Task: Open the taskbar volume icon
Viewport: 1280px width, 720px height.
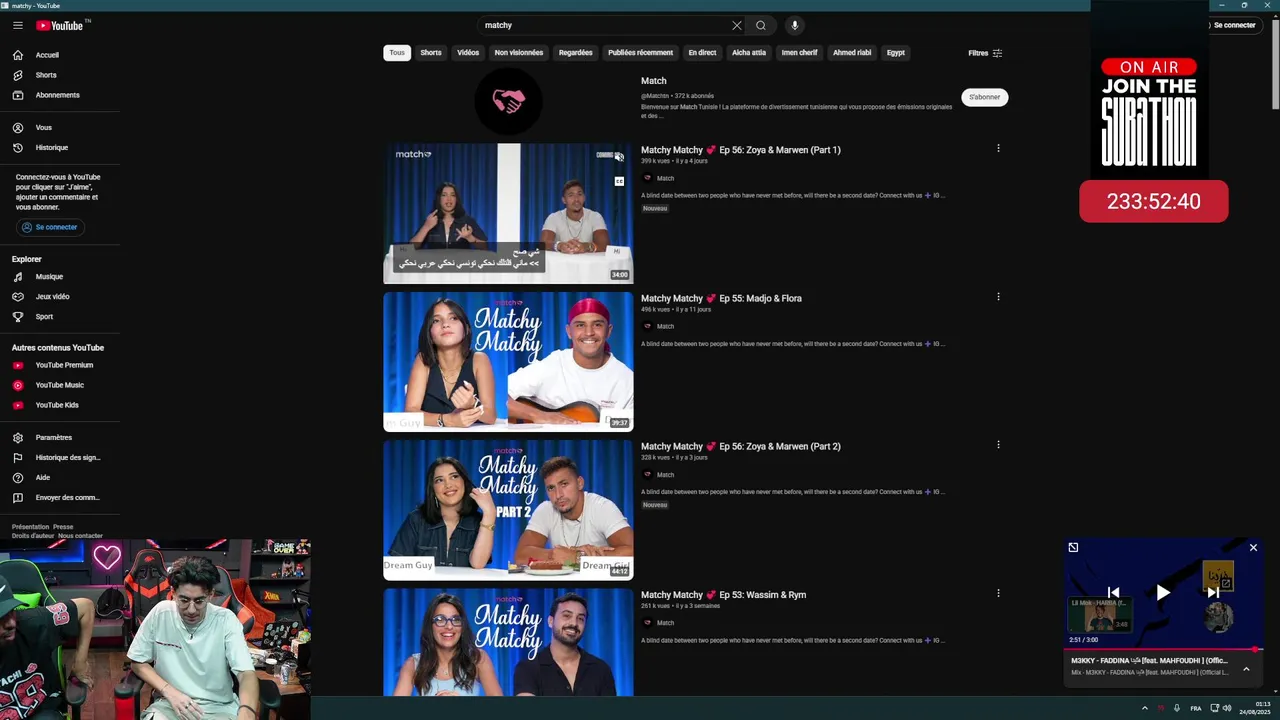Action: point(1227,708)
